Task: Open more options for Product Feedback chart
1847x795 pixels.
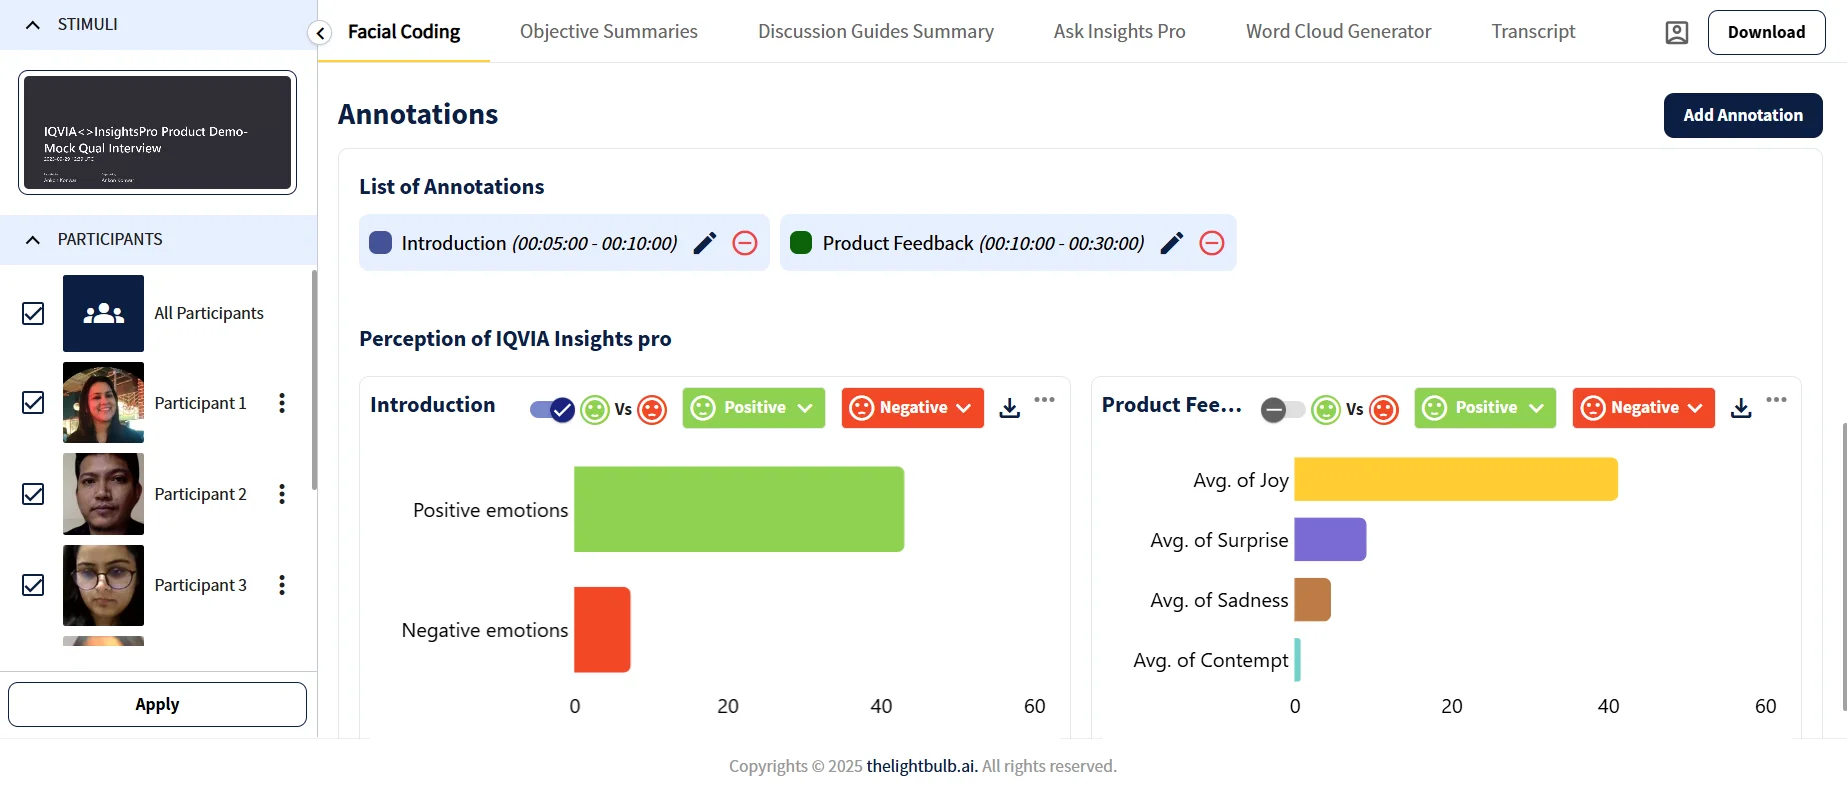Action: [1776, 400]
